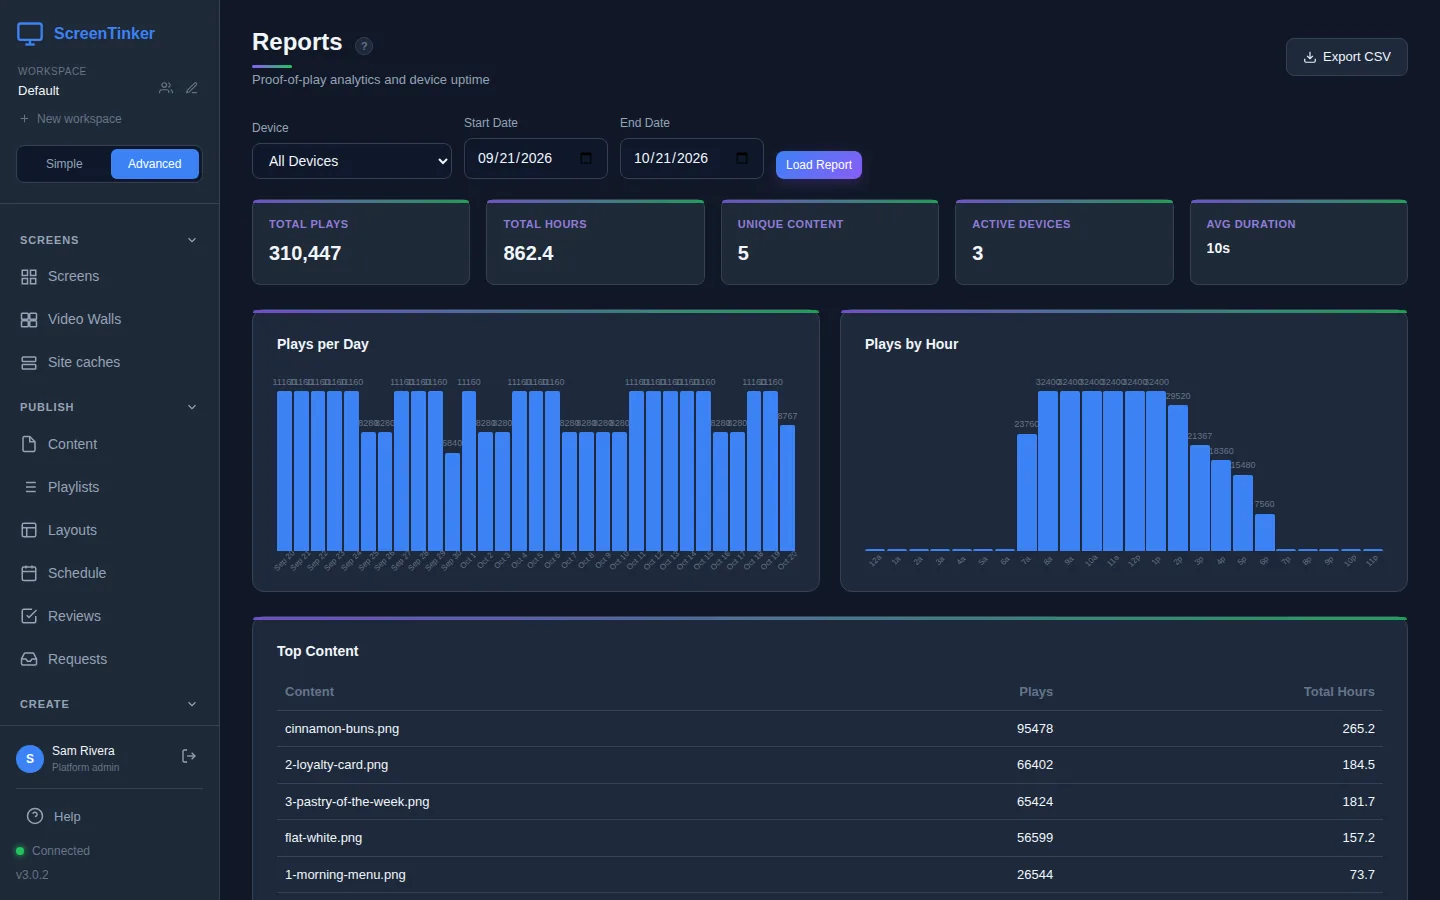1440x900 pixels.
Task: Click flat-white.png content name
Action: 323,838
